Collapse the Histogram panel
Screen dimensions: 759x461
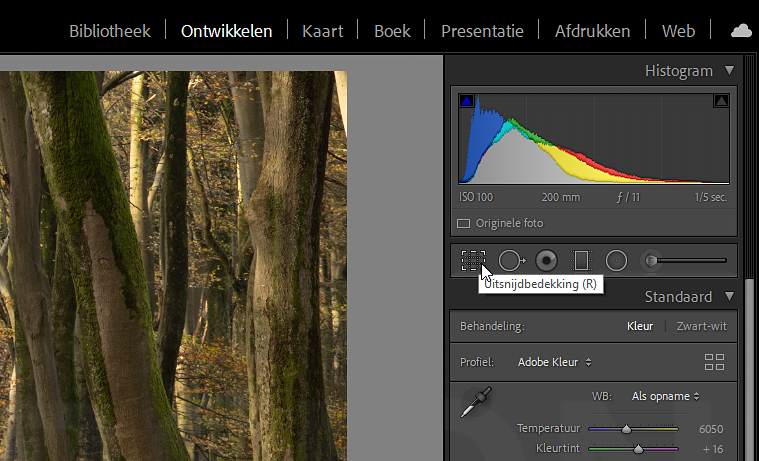729,71
